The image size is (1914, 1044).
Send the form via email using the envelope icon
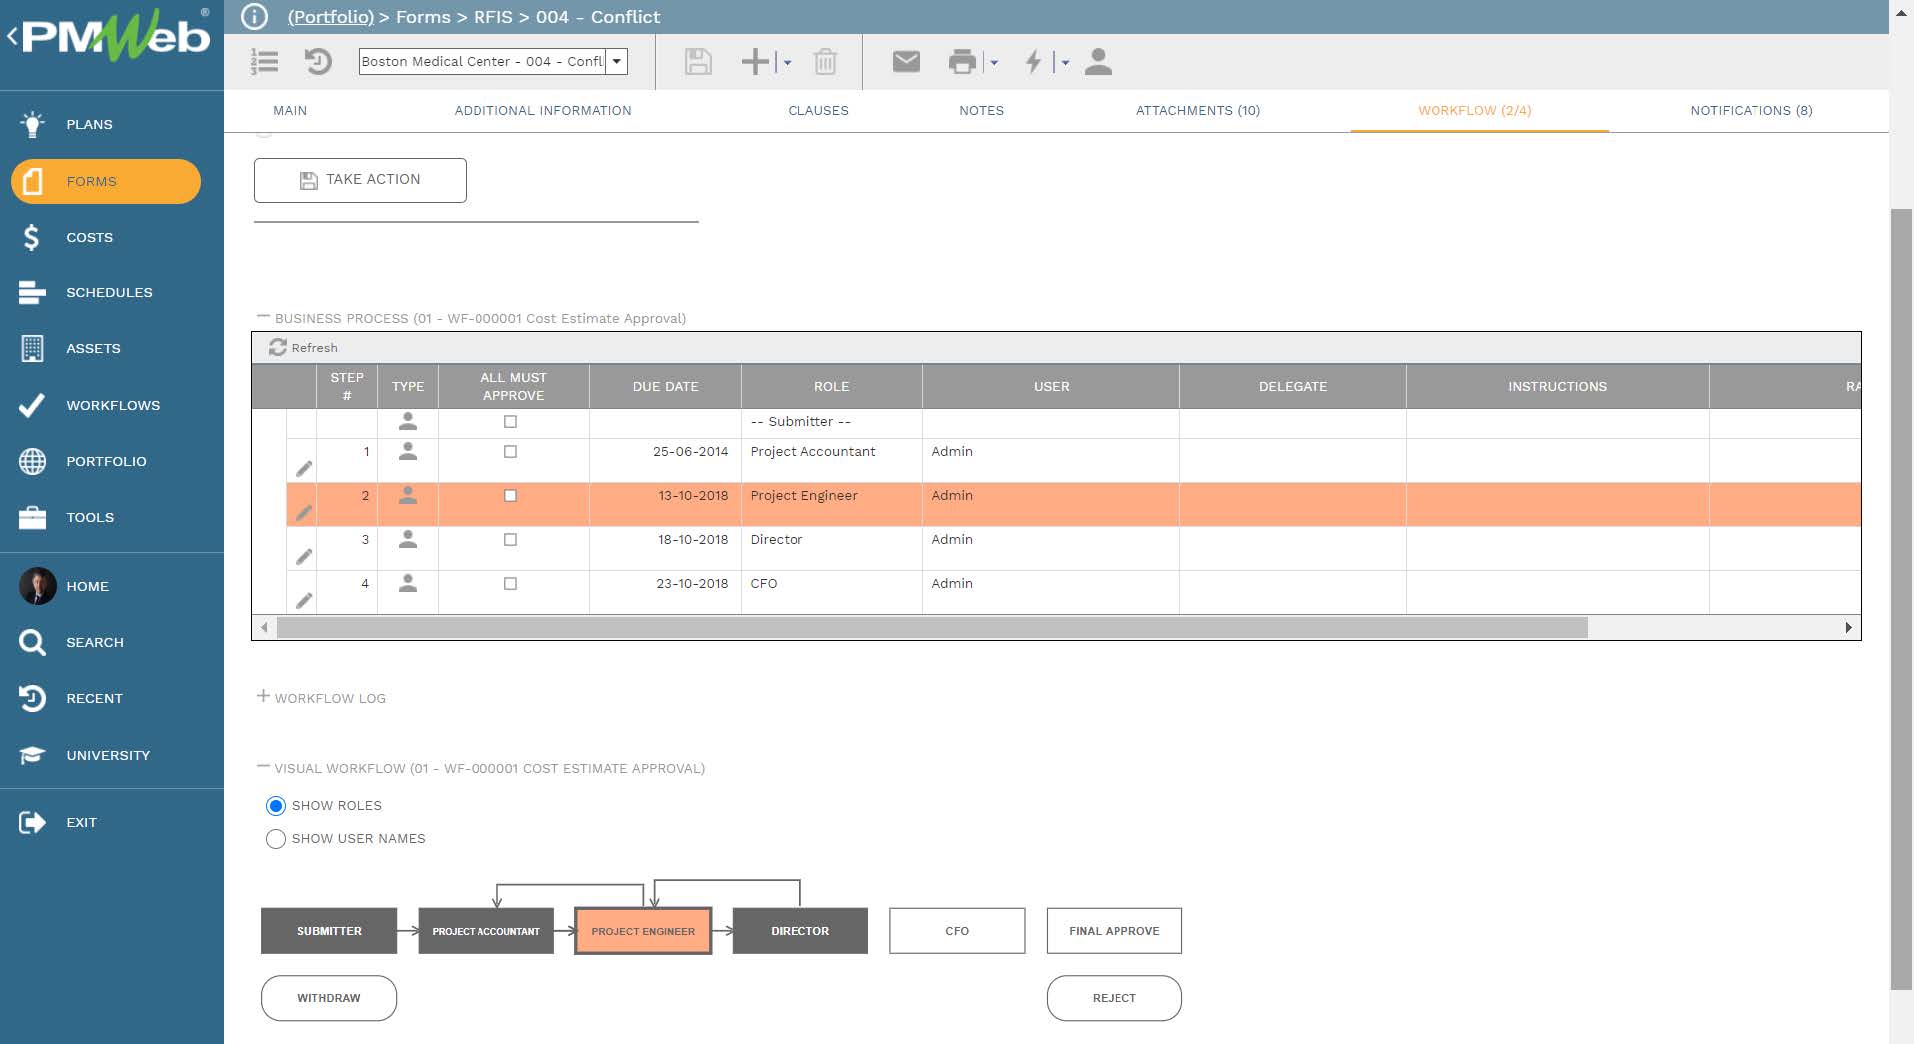coord(905,61)
